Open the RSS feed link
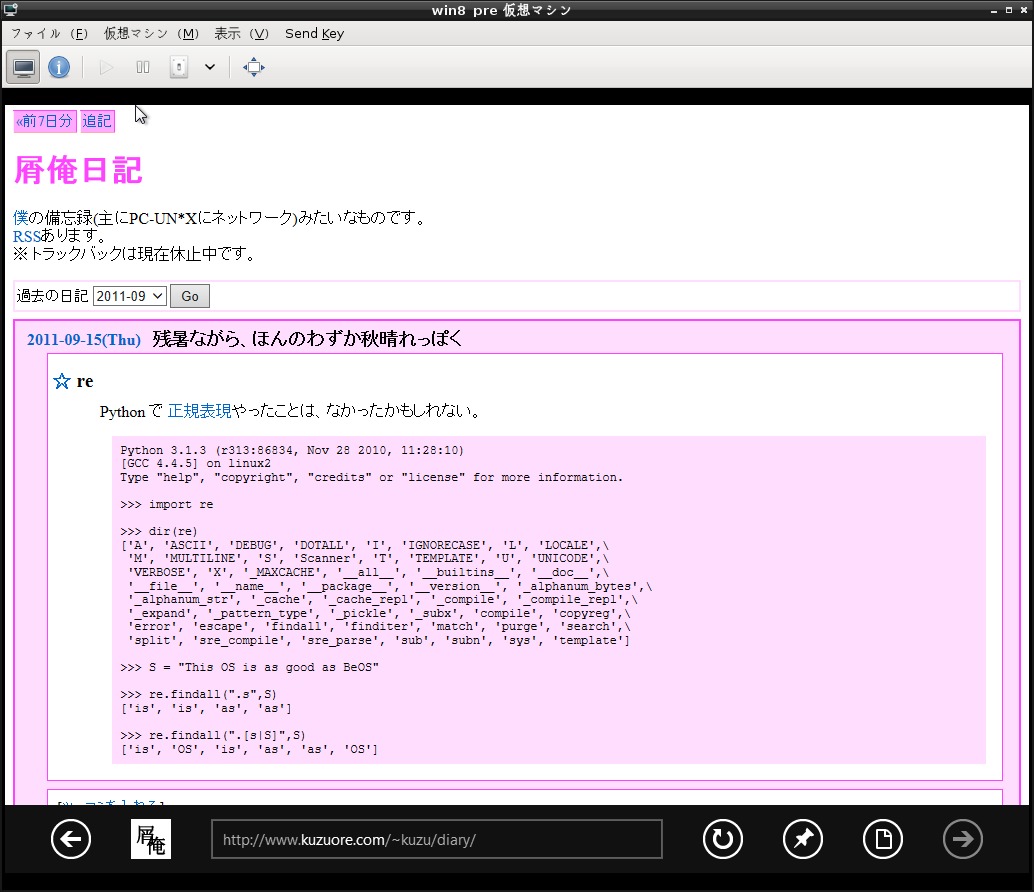 click(x=27, y=236)
